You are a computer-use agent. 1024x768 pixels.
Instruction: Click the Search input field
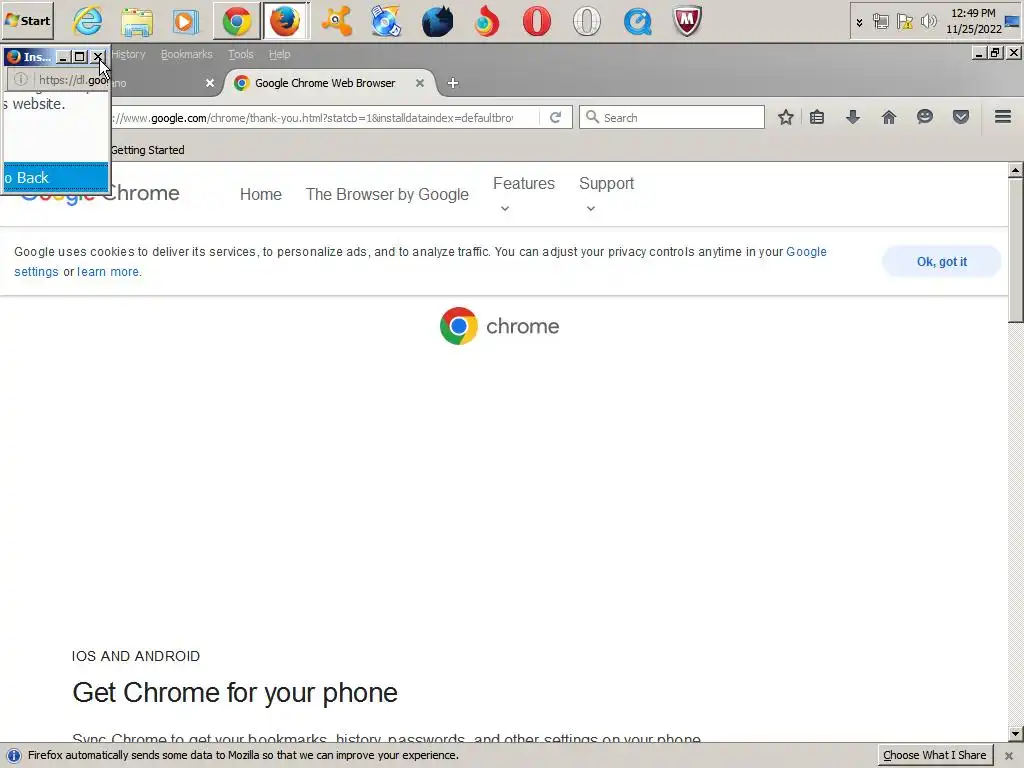tap(672, 118)
